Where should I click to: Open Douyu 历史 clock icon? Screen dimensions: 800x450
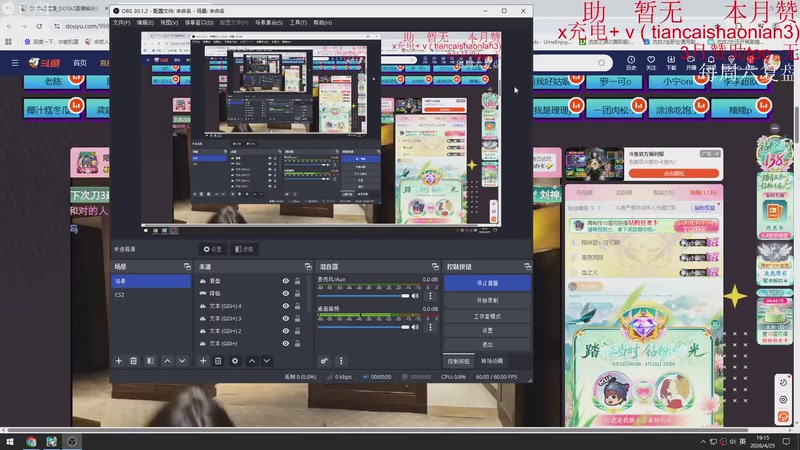tap(631, 63)
